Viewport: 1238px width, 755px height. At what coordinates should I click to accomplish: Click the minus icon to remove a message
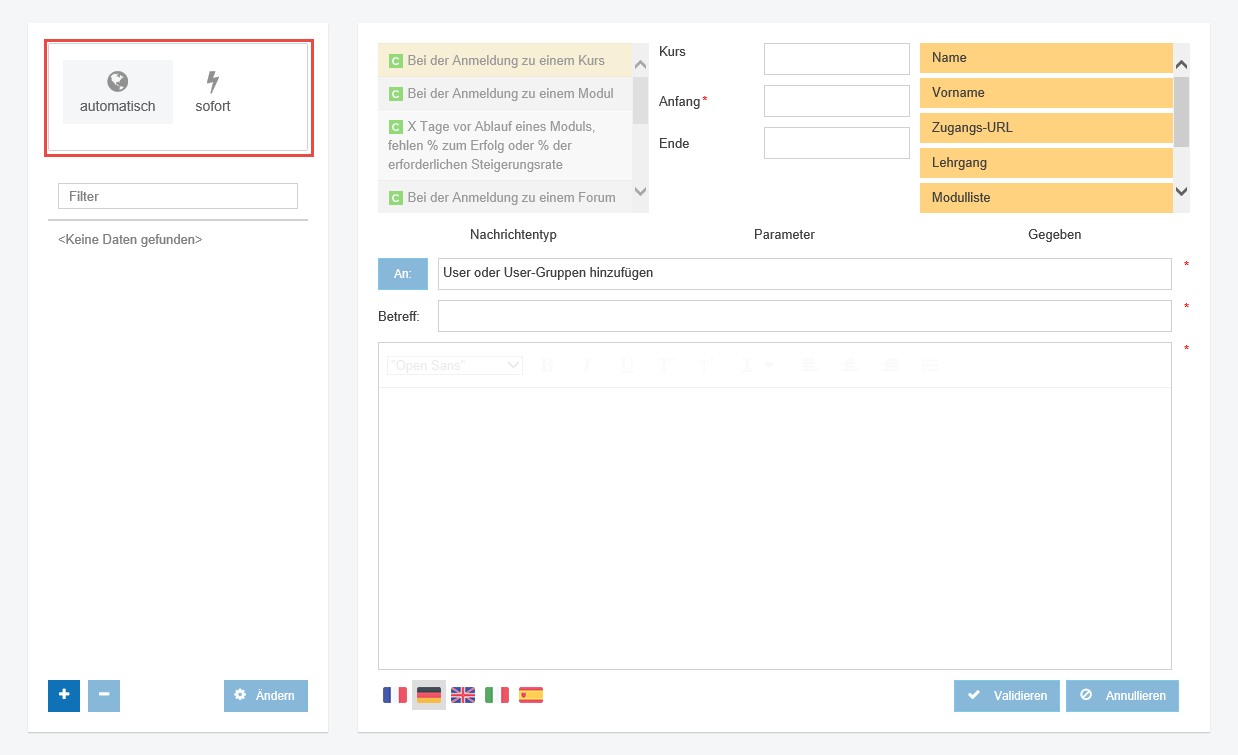pyautogui.click(x=104, y=695)
